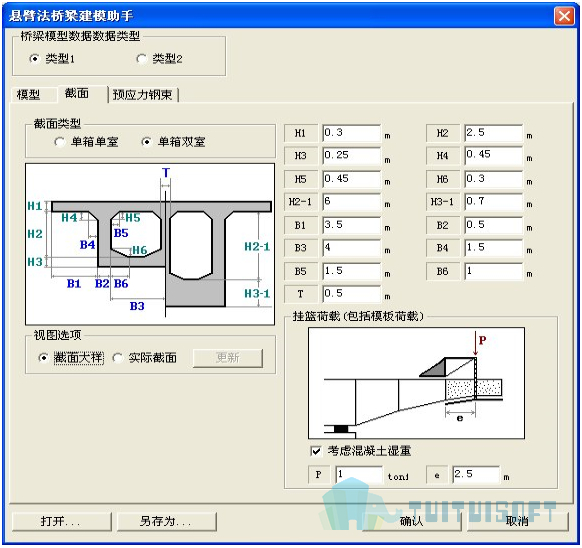Select the 类型2 radio button
Image resolution: width=582 pixels, height=548 pixels.
(x=141, y=59)
